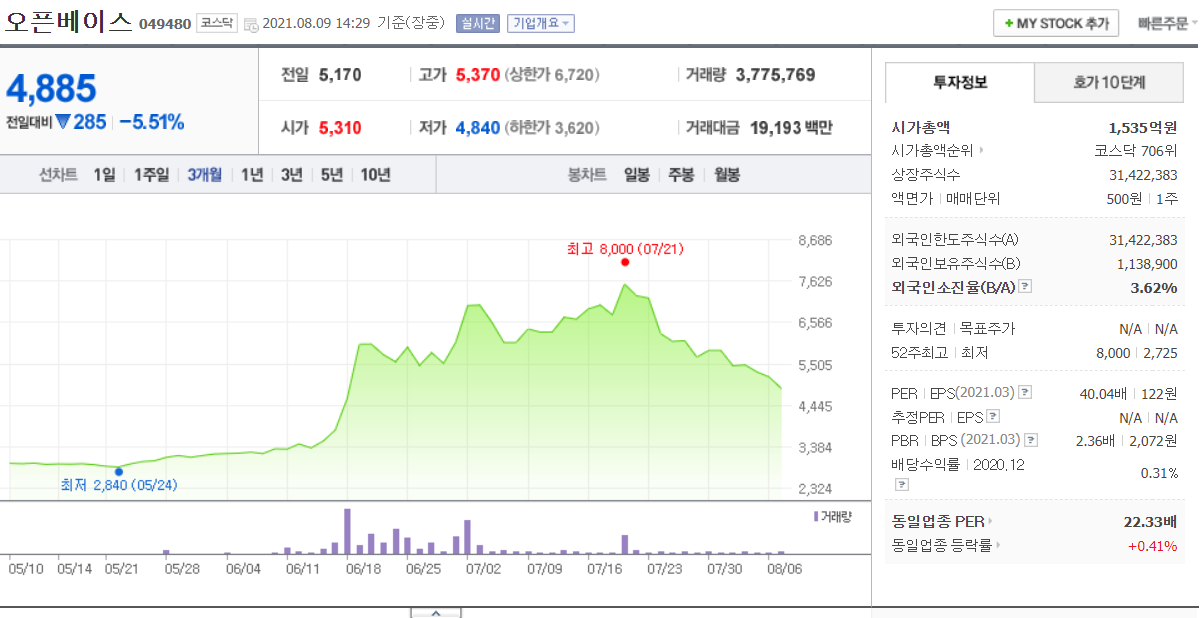Show the 월봉 candlestick chart

727,175
